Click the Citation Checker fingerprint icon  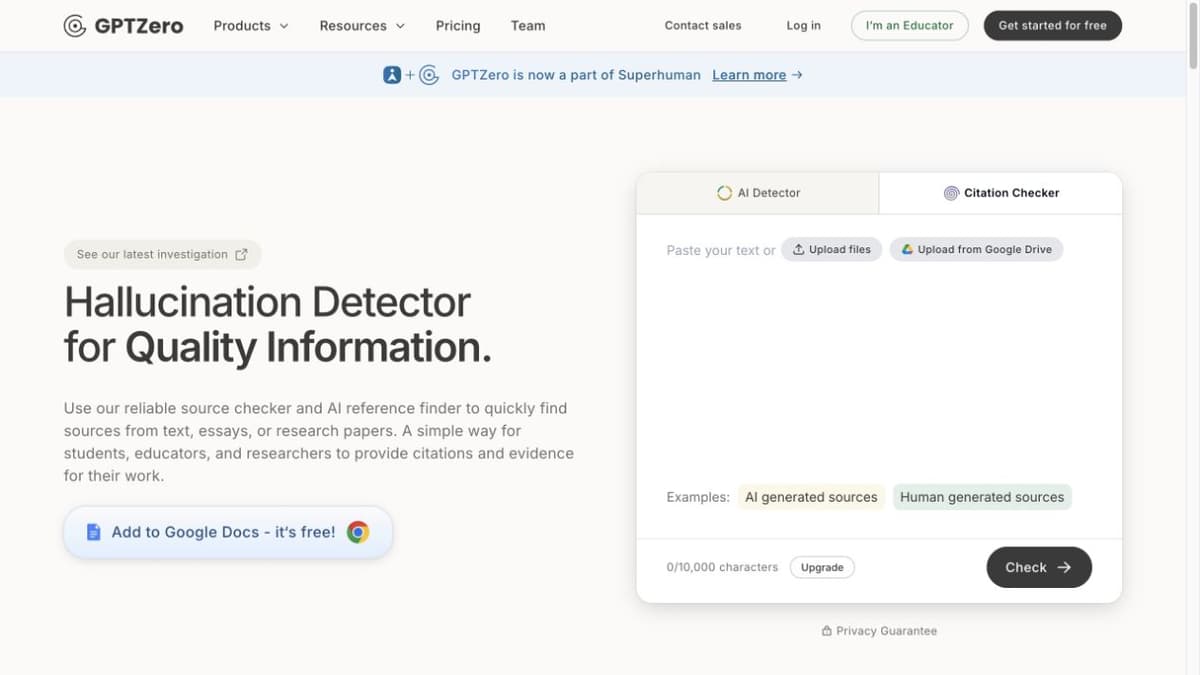pos(951,193)
